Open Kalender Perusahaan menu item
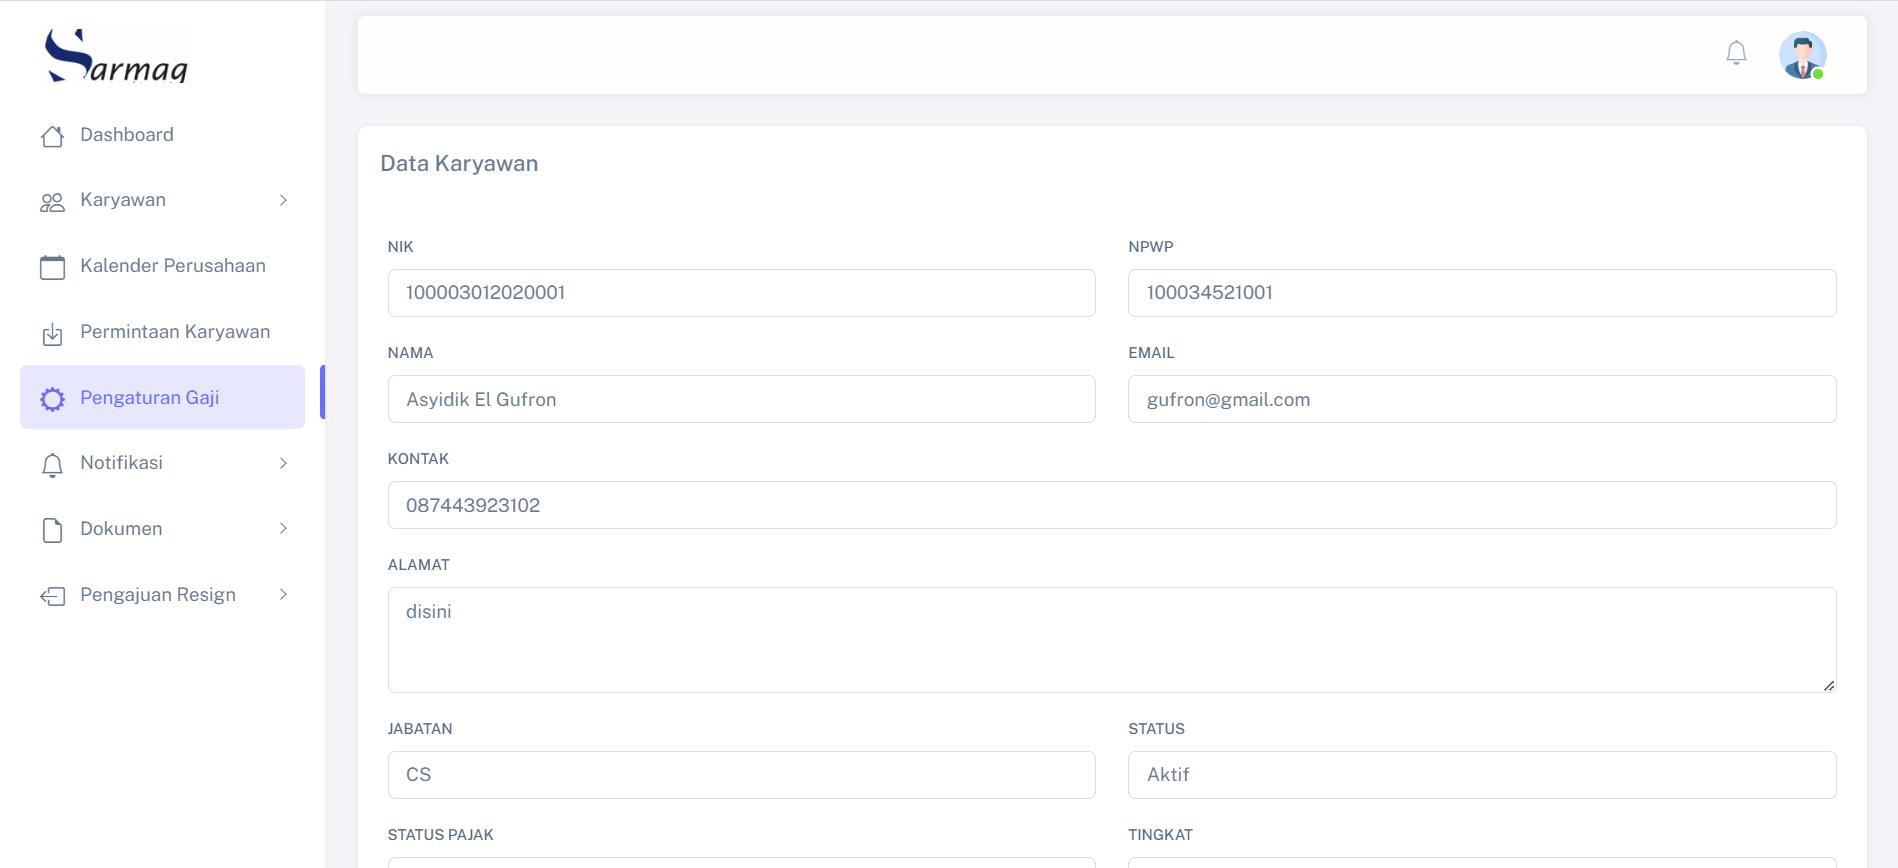 [162, 266]
